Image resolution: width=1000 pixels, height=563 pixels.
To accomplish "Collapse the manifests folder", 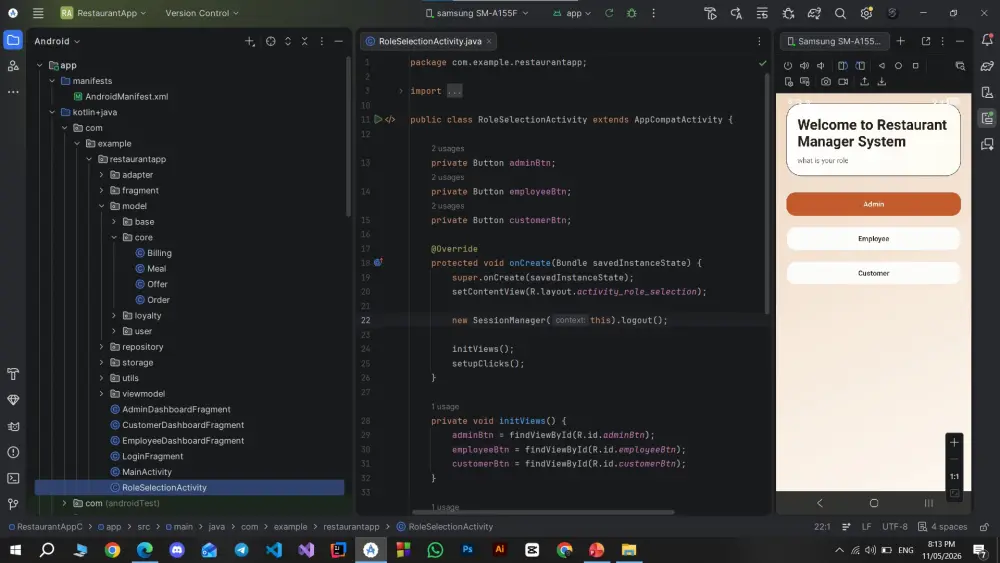I will pyautogui.click(x=52, y=81).
